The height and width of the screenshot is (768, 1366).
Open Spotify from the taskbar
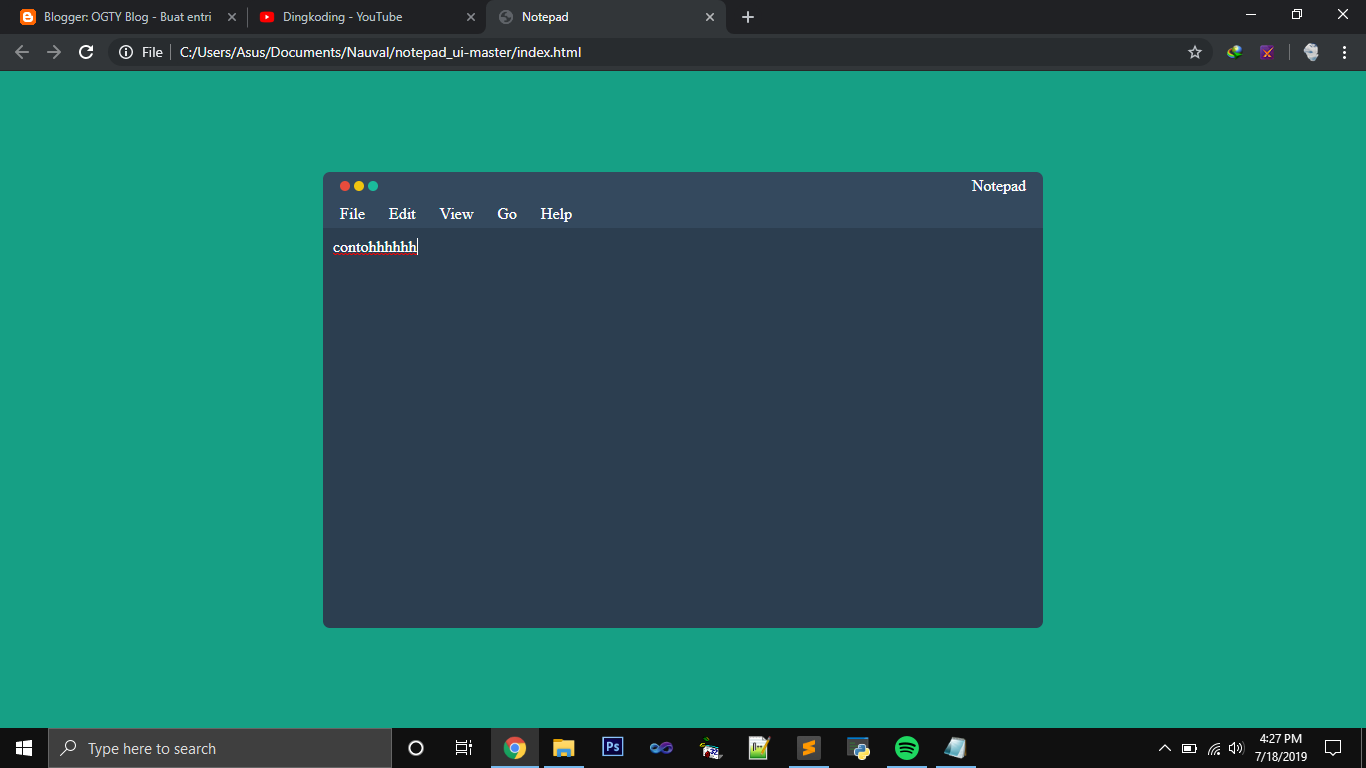click(x=906, y=747)
